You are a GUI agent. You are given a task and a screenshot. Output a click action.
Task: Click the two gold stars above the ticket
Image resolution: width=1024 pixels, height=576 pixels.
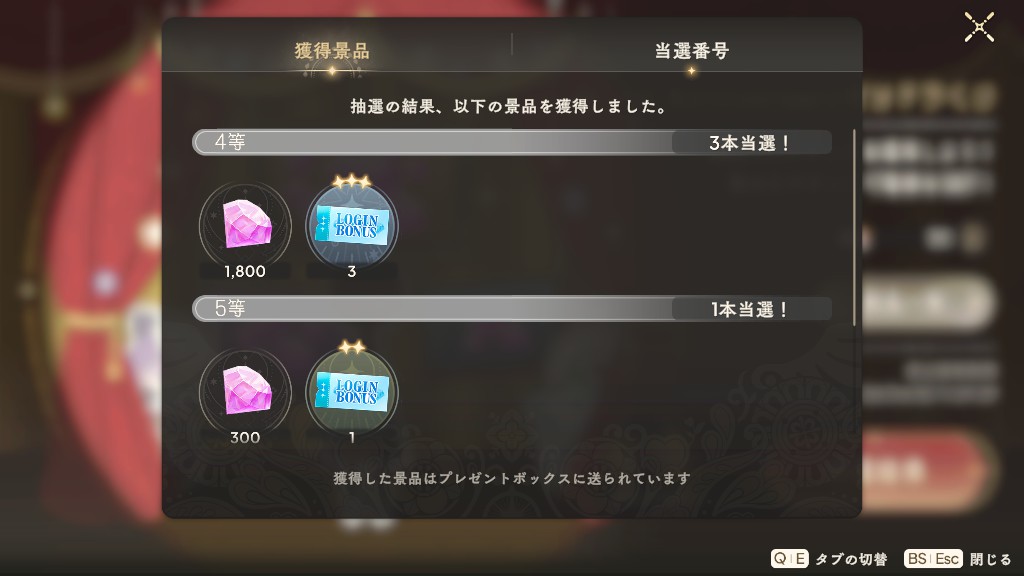(x=352, y=347)
